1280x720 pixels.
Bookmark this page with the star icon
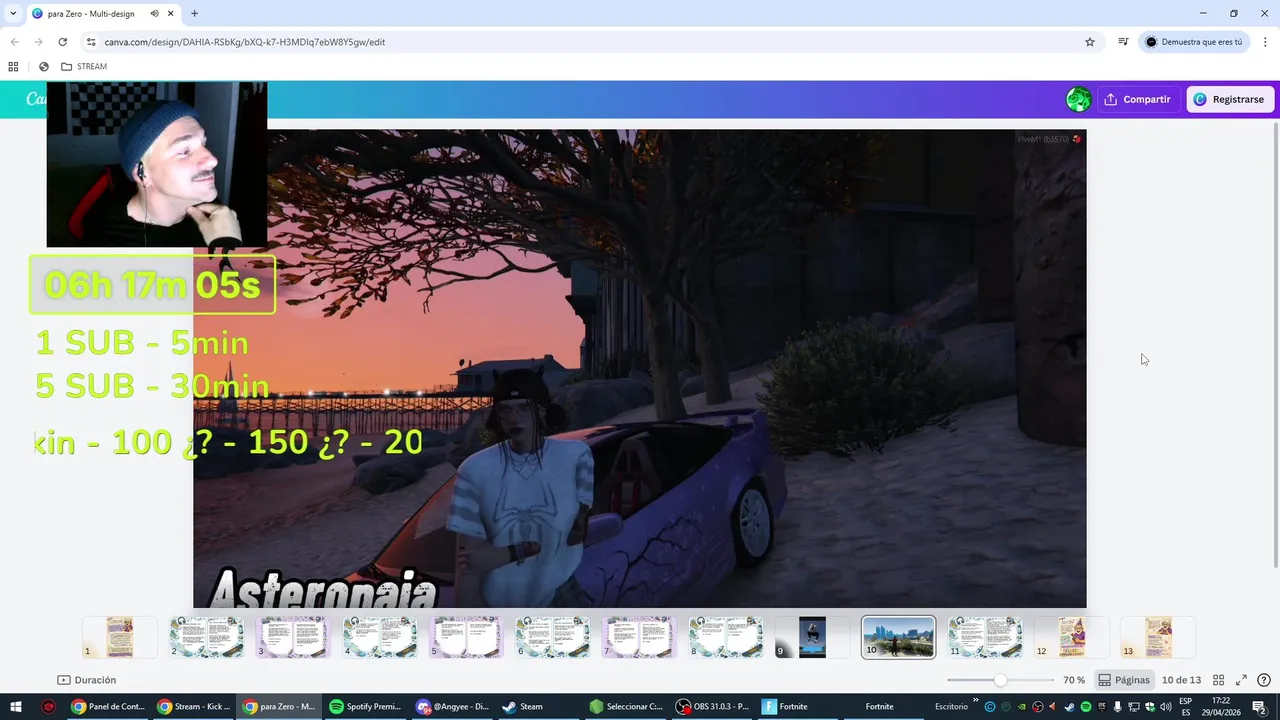pyautogui.click(x=1090, y=42)
